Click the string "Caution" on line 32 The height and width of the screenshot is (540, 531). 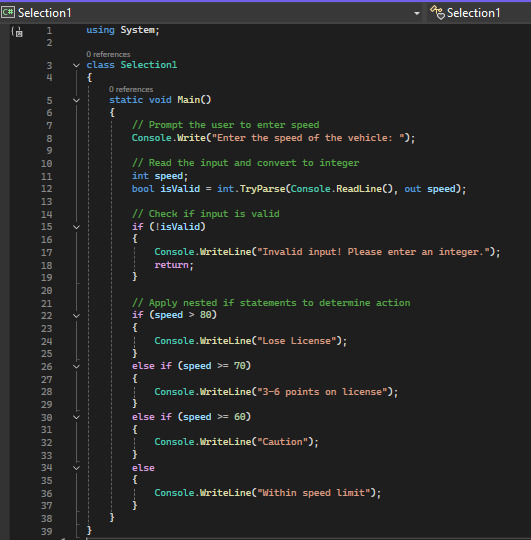(282, 442)
